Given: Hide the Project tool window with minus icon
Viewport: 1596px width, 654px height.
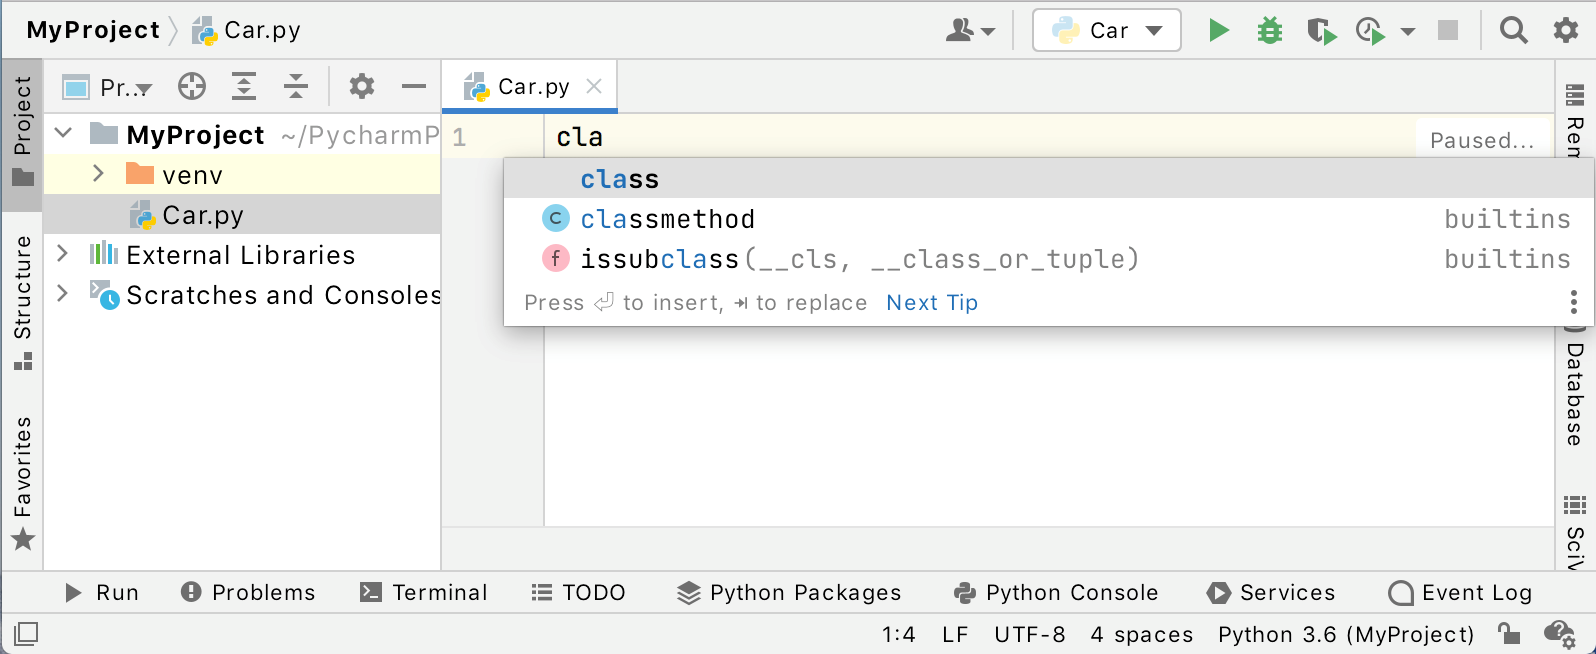Looking at the screenshot, I should pyautogui.click(x=414, y=87).
